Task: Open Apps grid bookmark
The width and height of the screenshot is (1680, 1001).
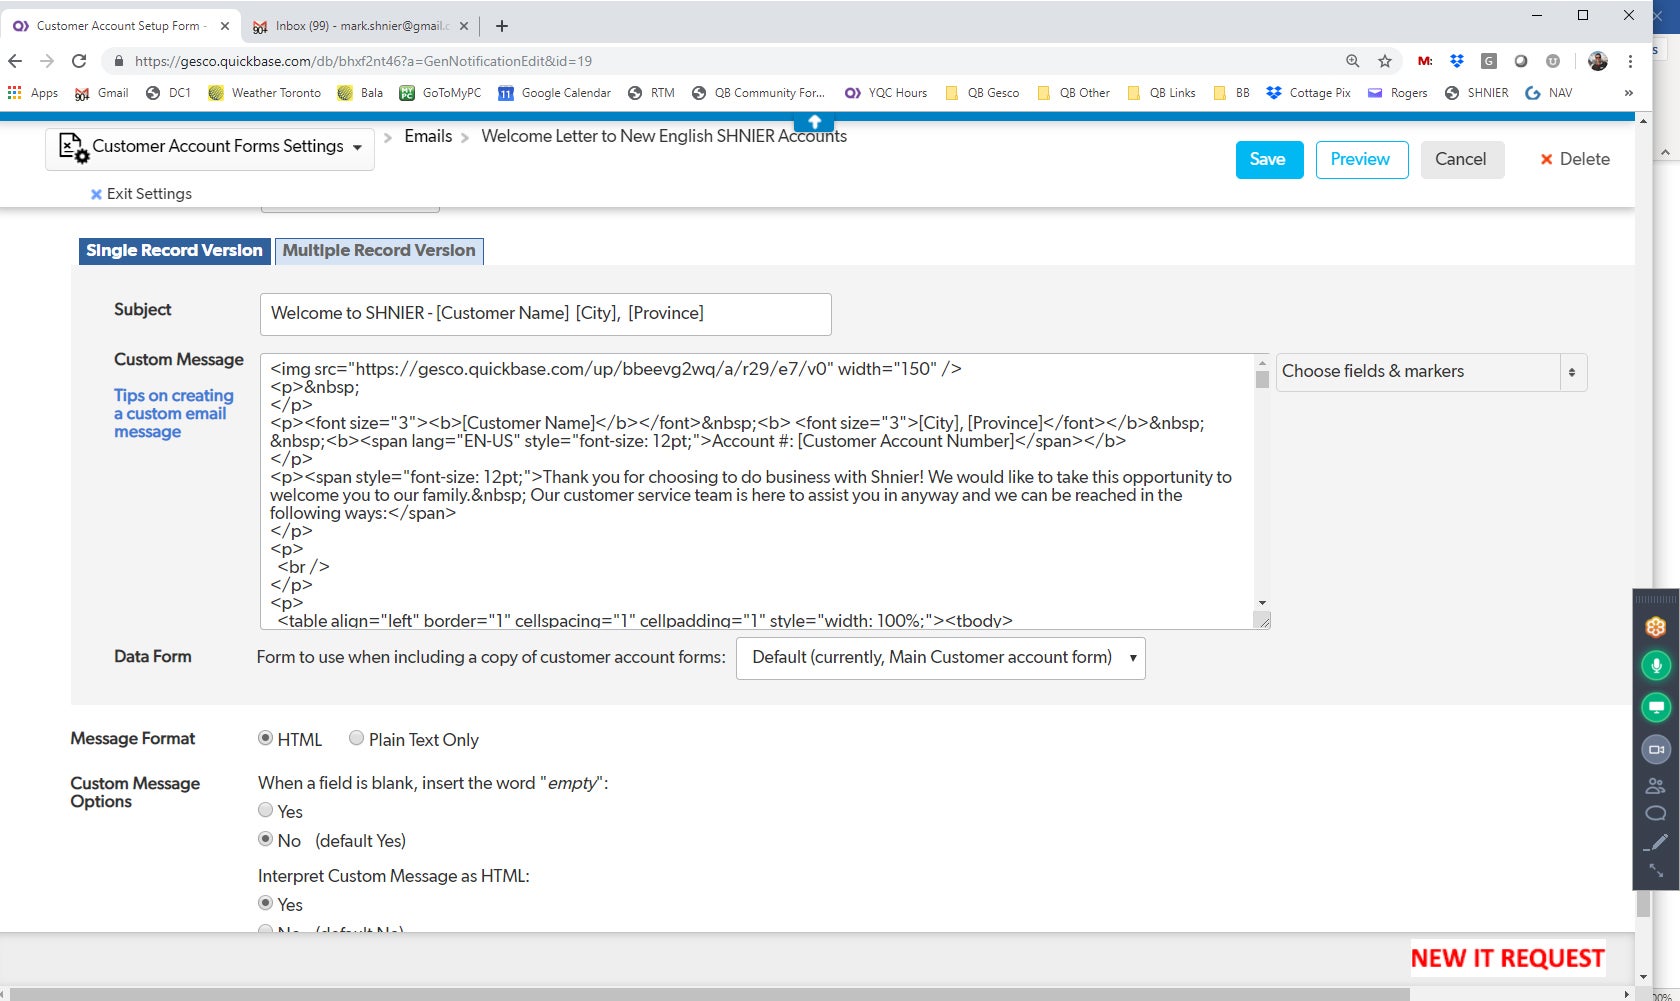Action: pyautogui.click(x=33, y=93)
